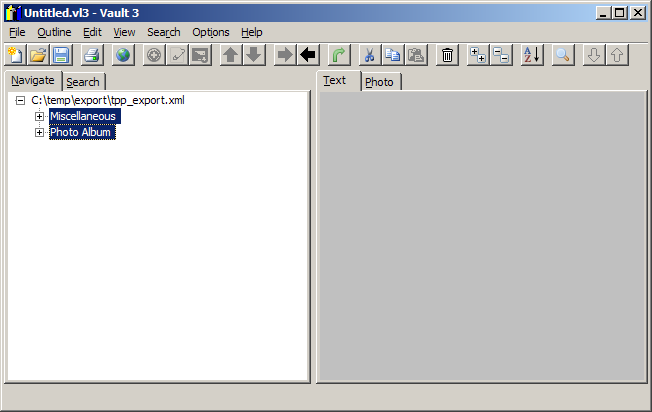Switch to the Photo tab

coord(379,82)
